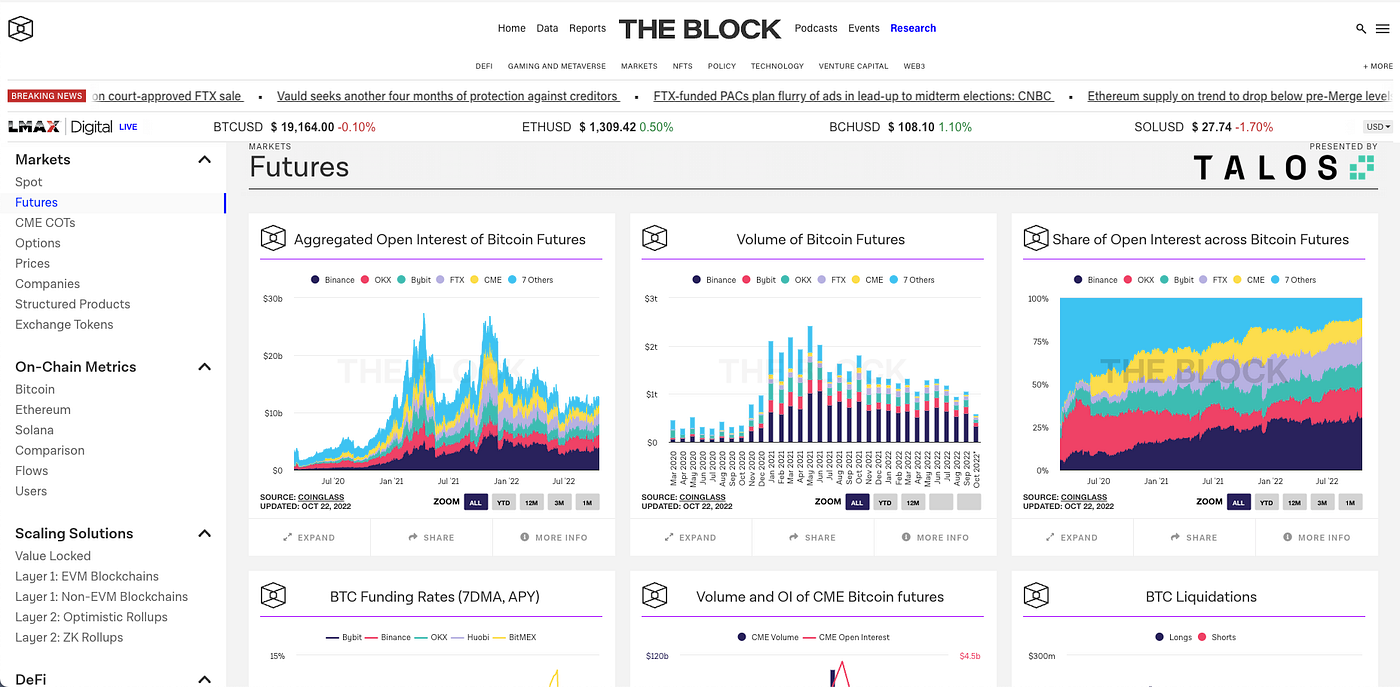
Task: Click the share of open interest chart area
Action: [x=1210, y=384]
